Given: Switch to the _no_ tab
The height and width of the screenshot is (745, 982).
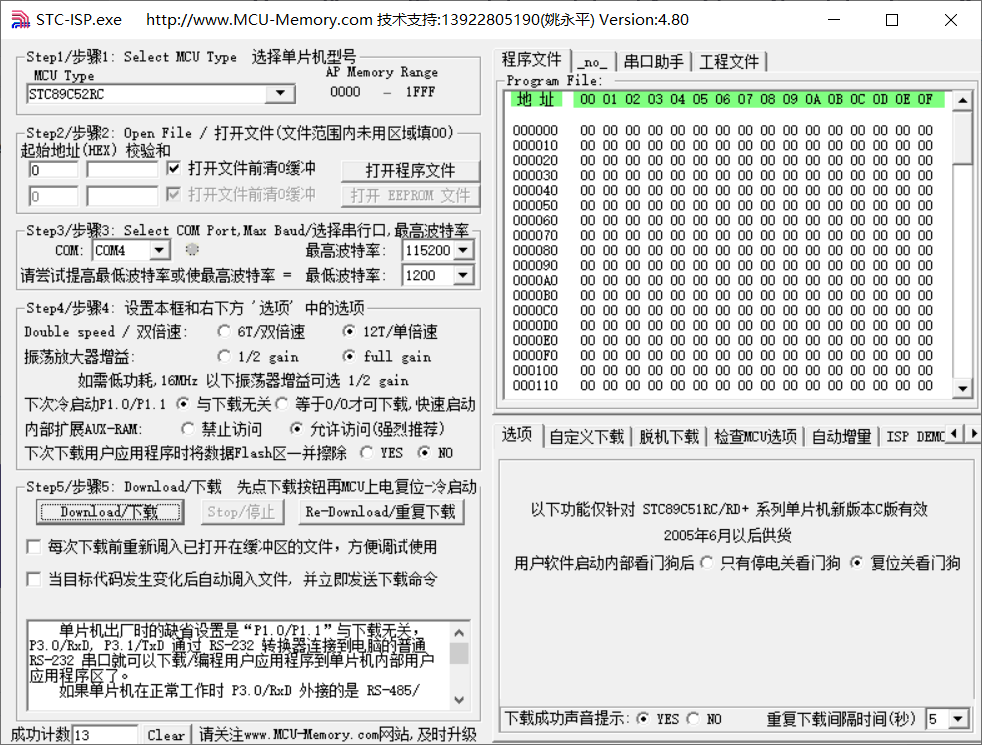Looking at the screenshot, I should (592, 62).
